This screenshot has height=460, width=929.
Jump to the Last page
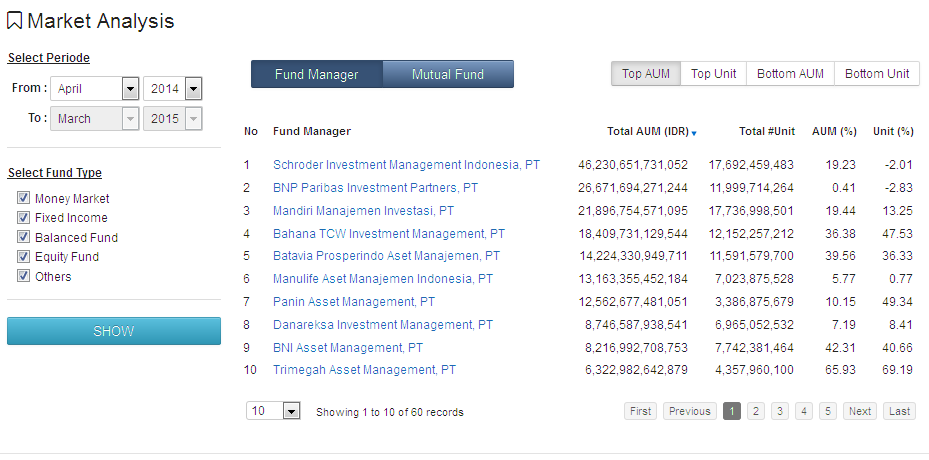[x=899, y=411]
